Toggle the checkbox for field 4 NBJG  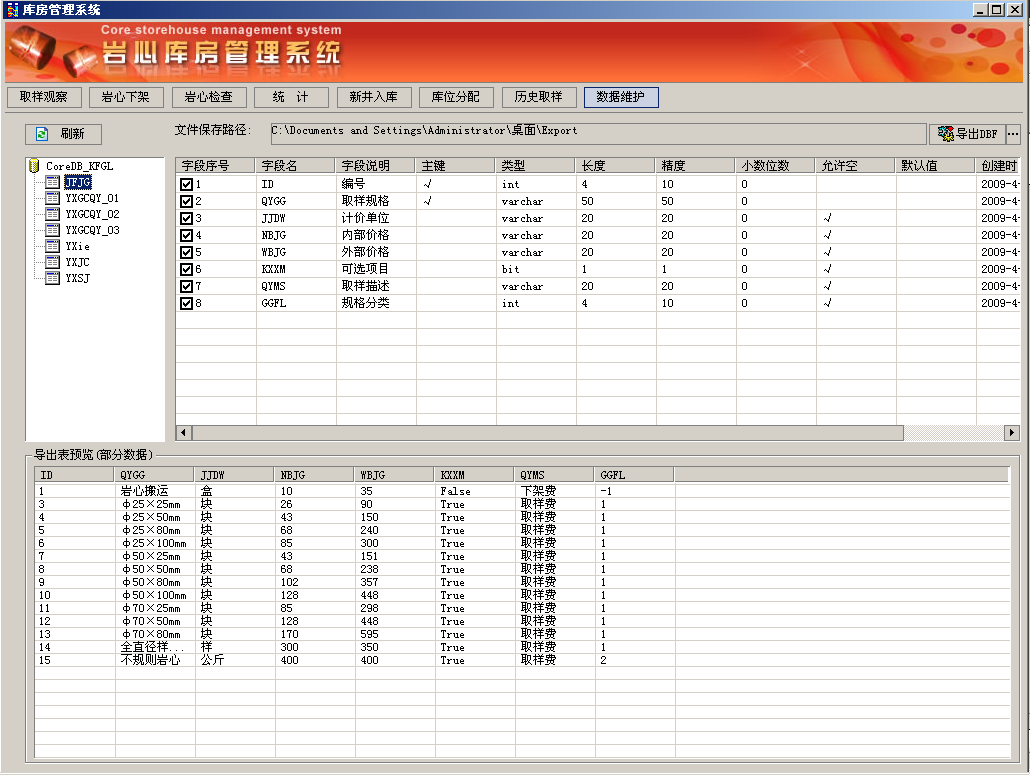point(186,236)
